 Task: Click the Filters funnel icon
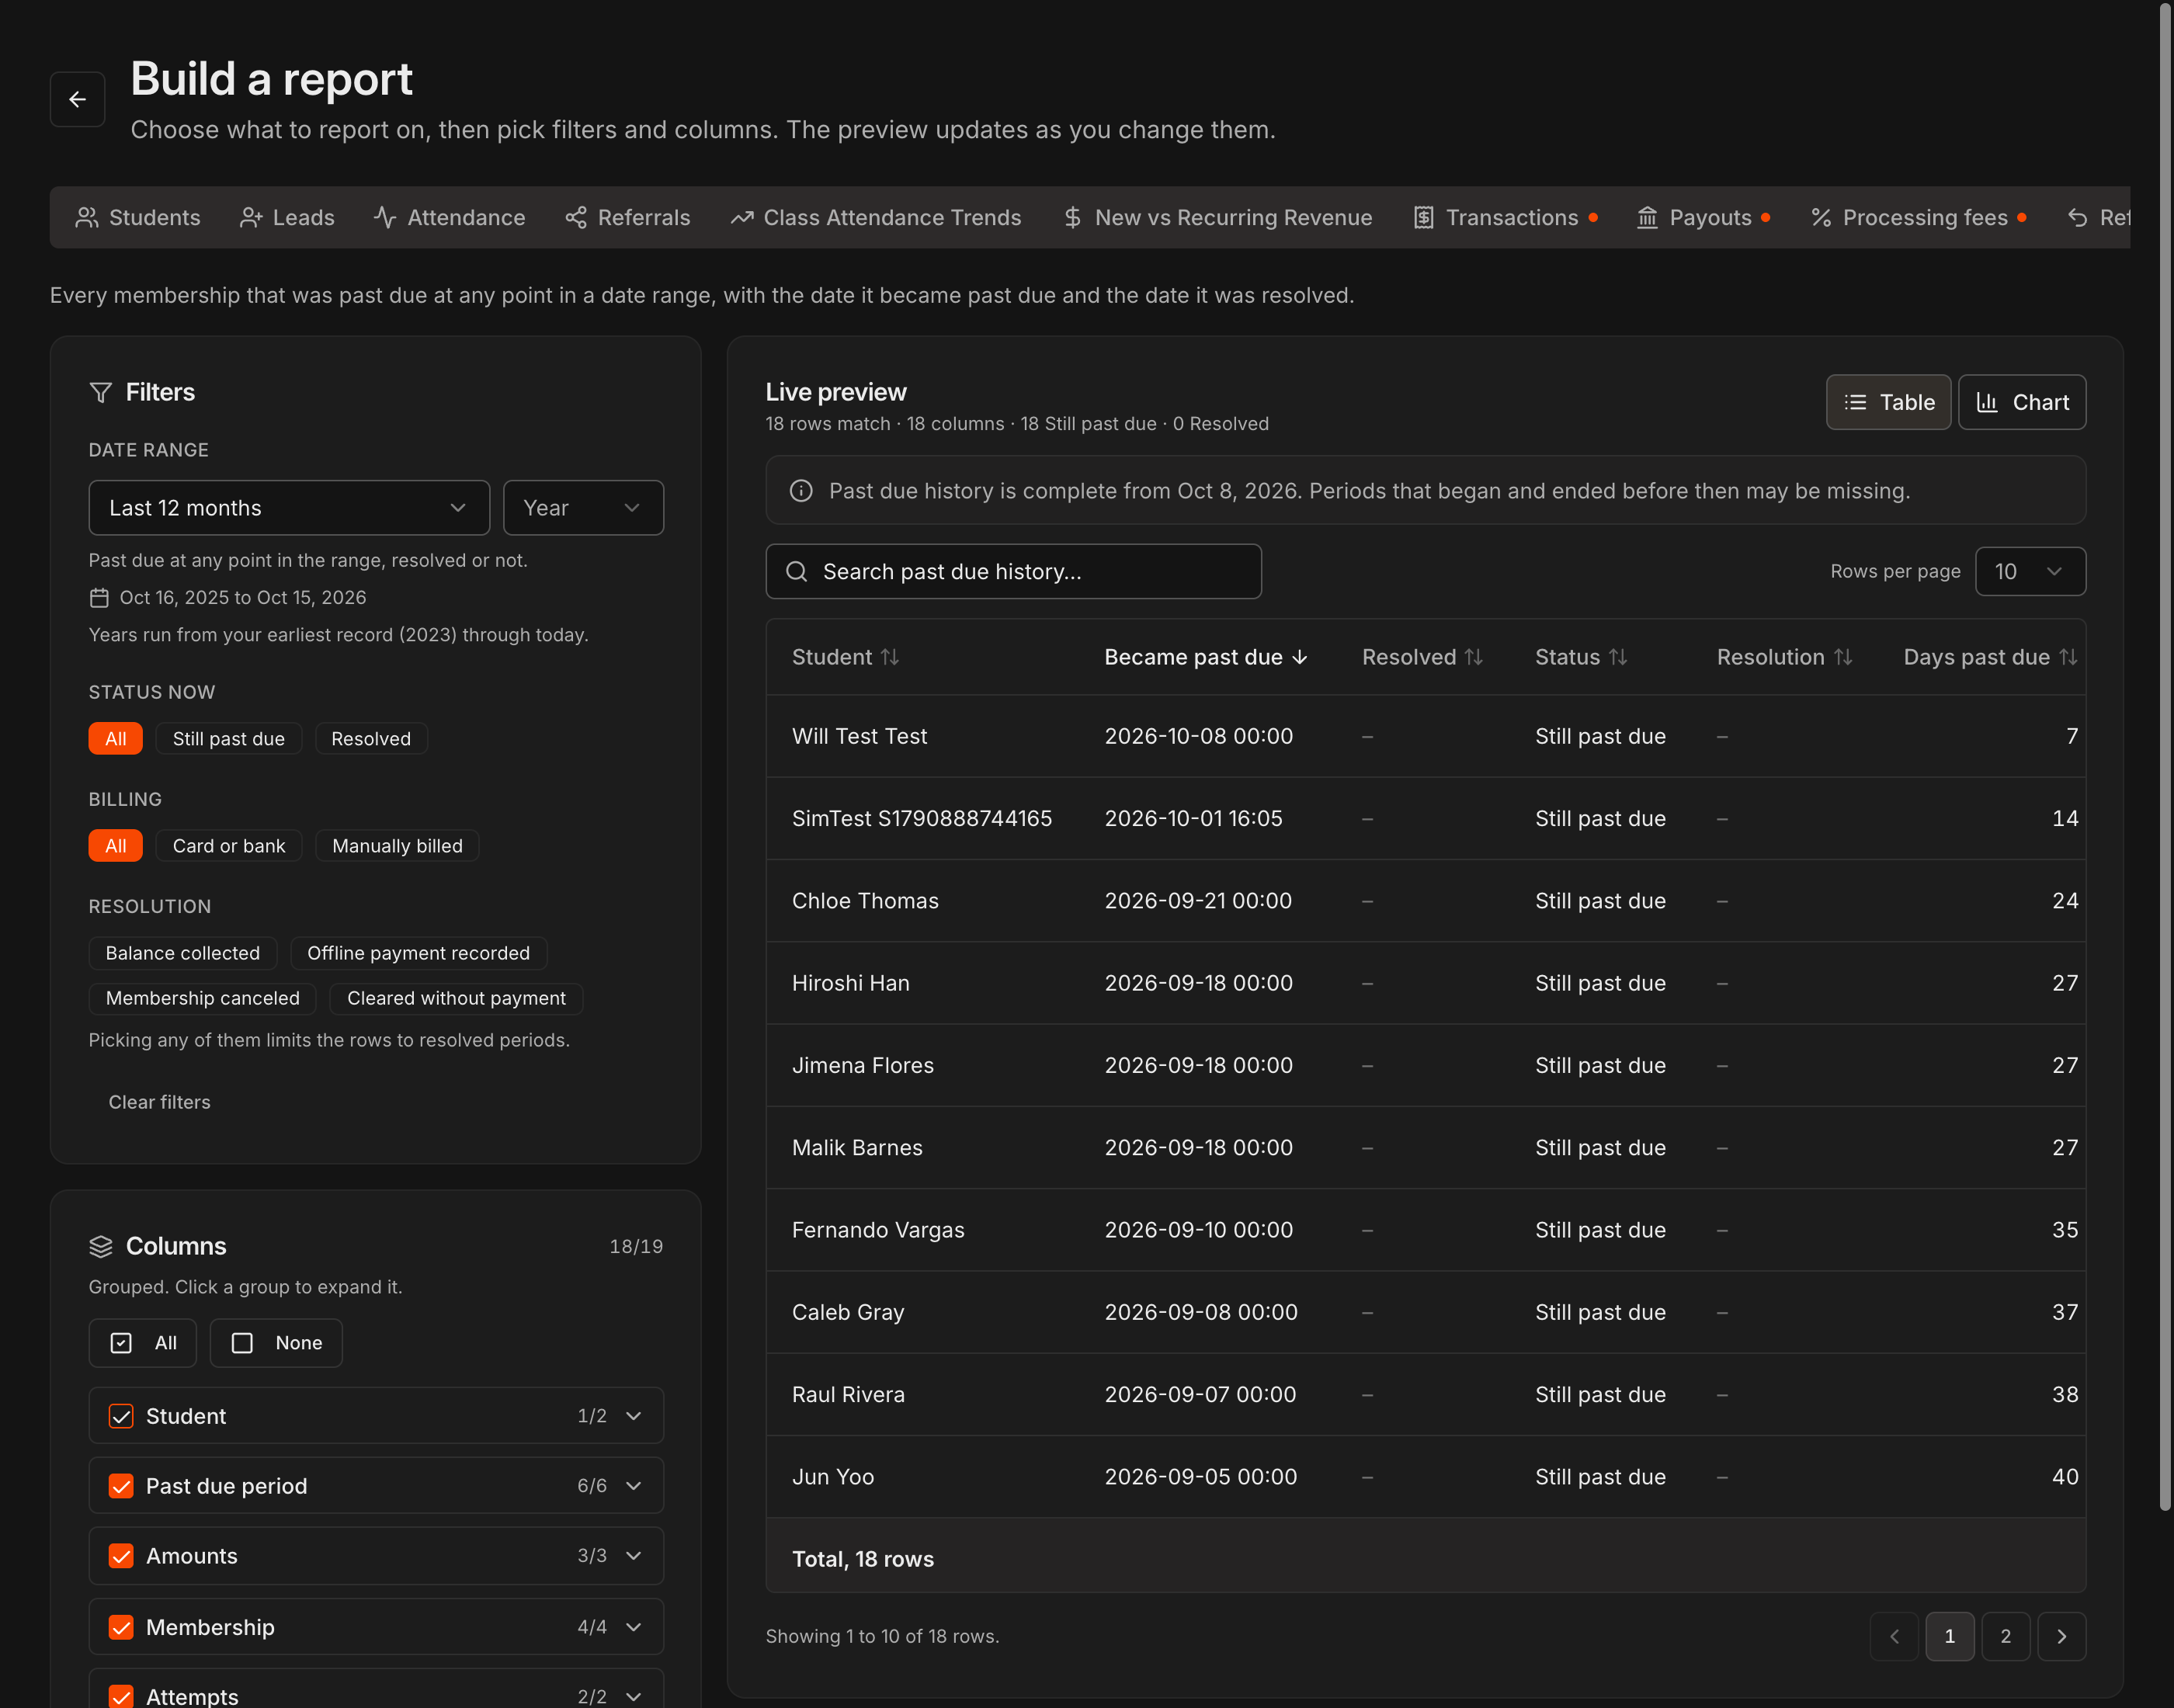100,392
